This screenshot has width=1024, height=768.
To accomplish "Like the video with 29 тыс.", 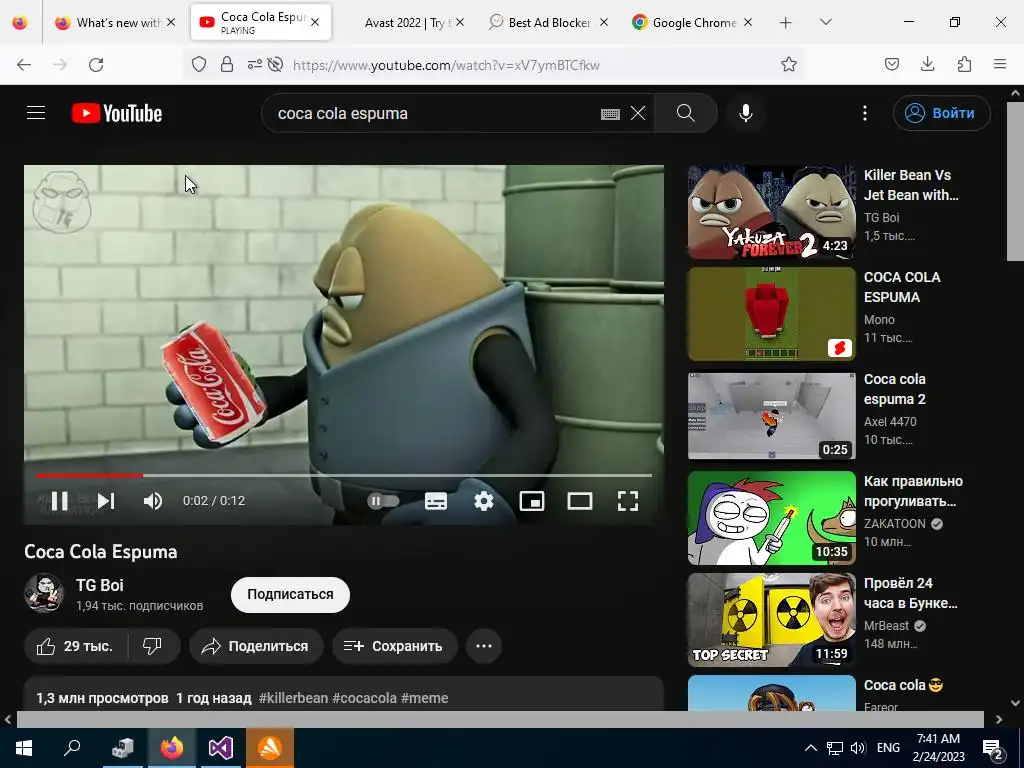I will 75,646.
